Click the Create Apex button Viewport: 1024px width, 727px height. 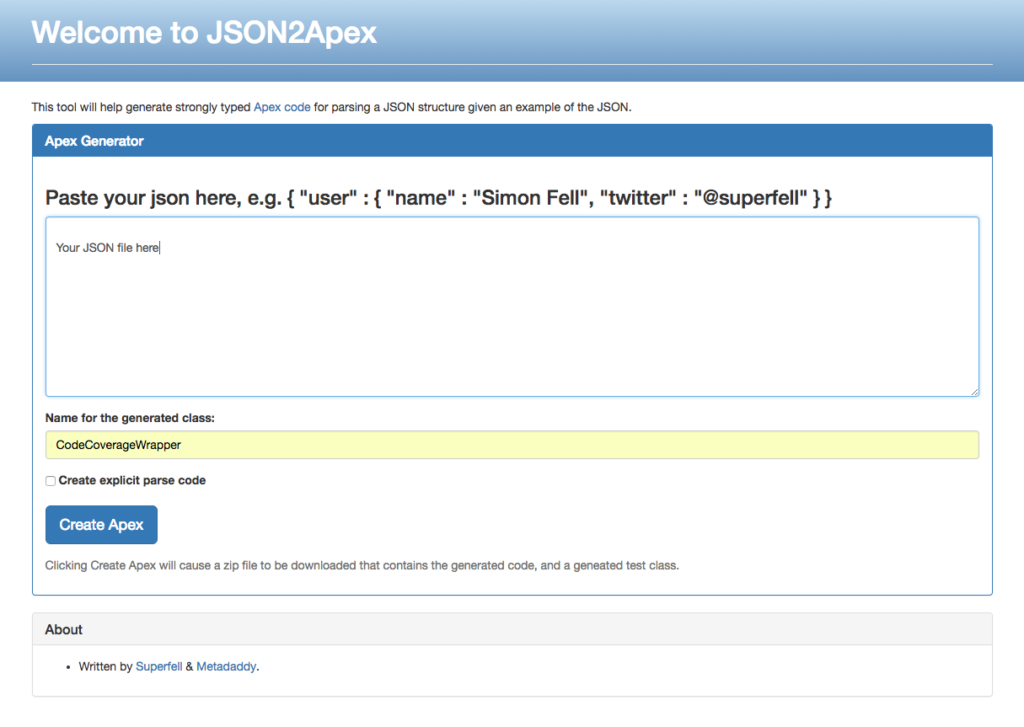(x=101, y=525)
